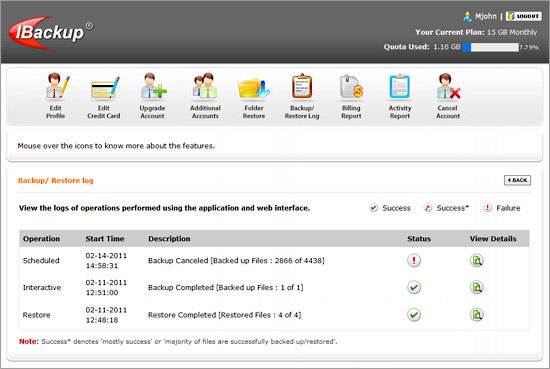Click Backup Completed description text
This screenshot has width=550, height=369.
(226, 288)
